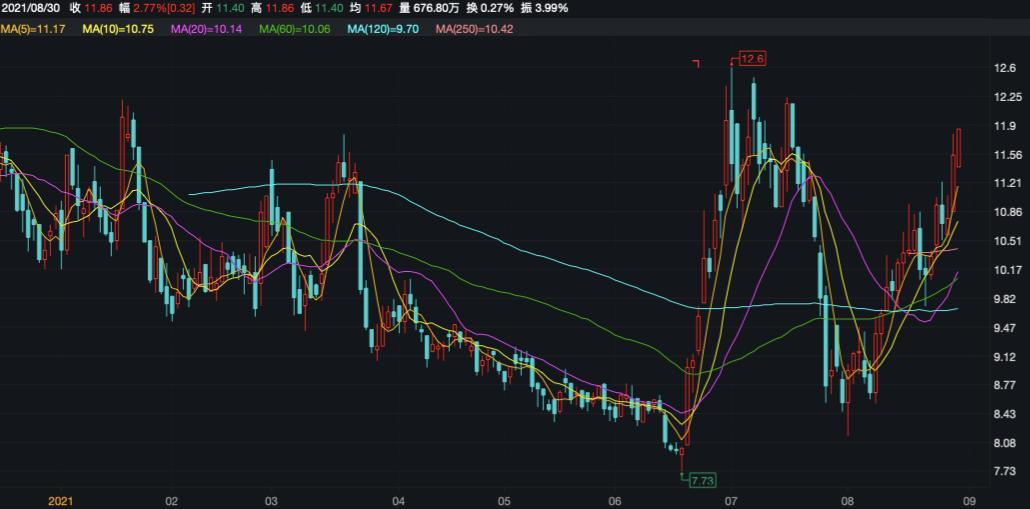Click the small red corner marker near the chart top
The width and height of the screenshot is (1030, 509).
tap(696, 63)
